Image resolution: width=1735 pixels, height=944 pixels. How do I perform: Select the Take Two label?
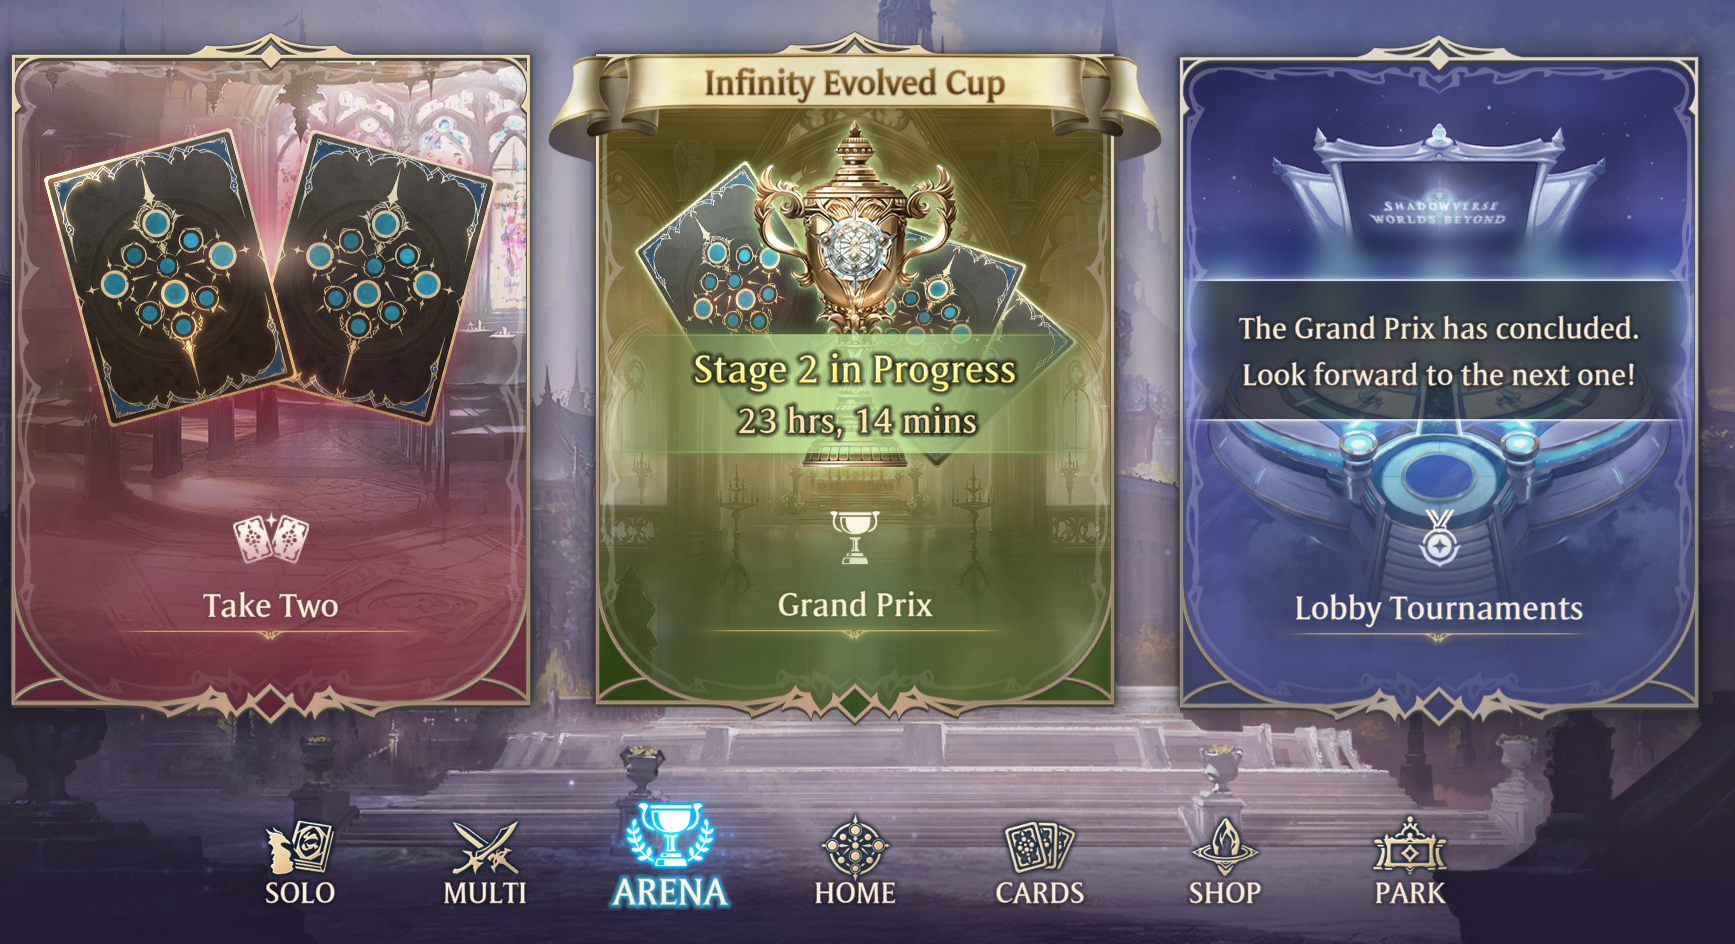pyautogui.click(x=271, y=606)
